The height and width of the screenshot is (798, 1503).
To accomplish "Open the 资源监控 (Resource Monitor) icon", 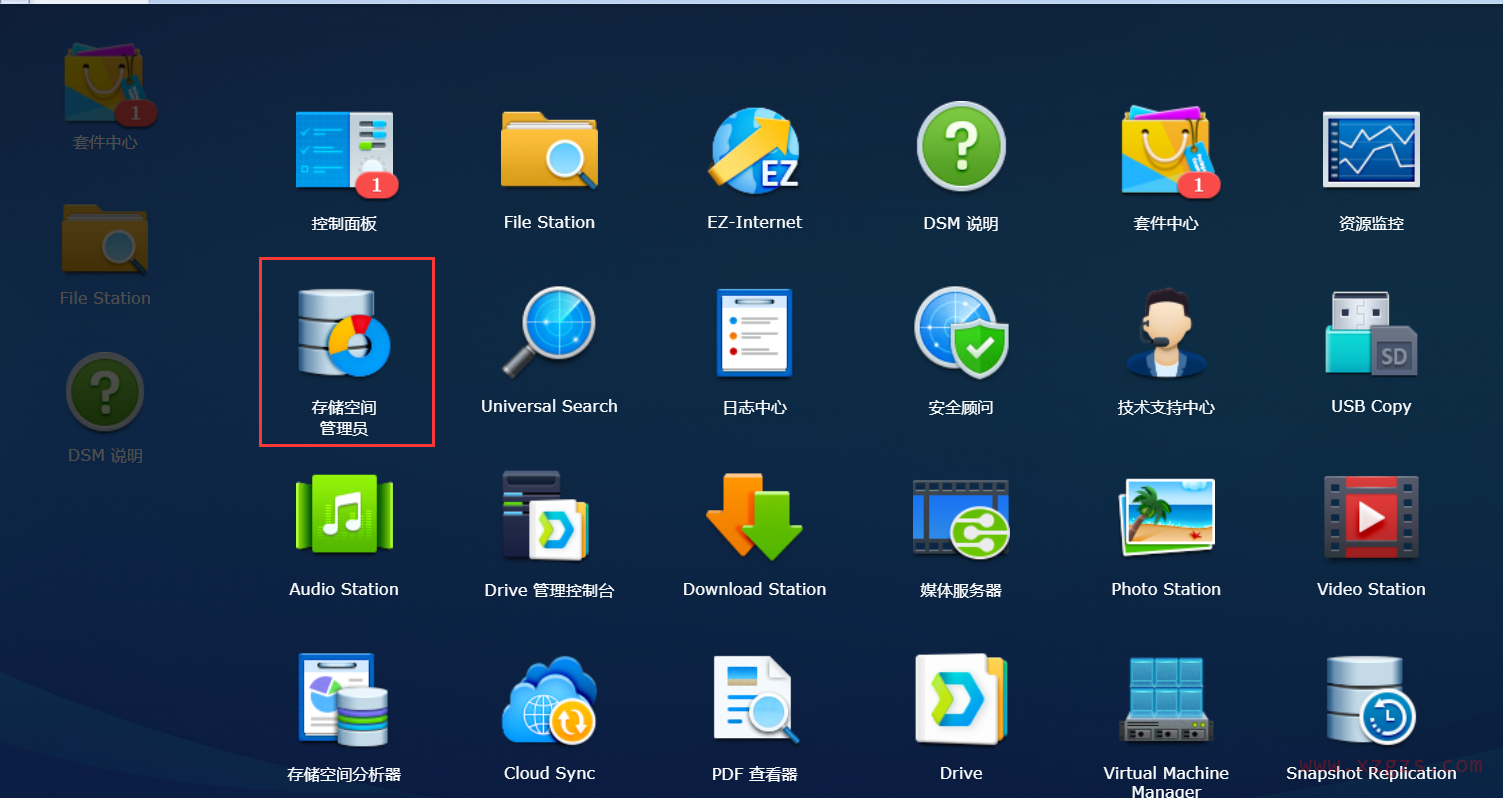I will [1371, 150].
